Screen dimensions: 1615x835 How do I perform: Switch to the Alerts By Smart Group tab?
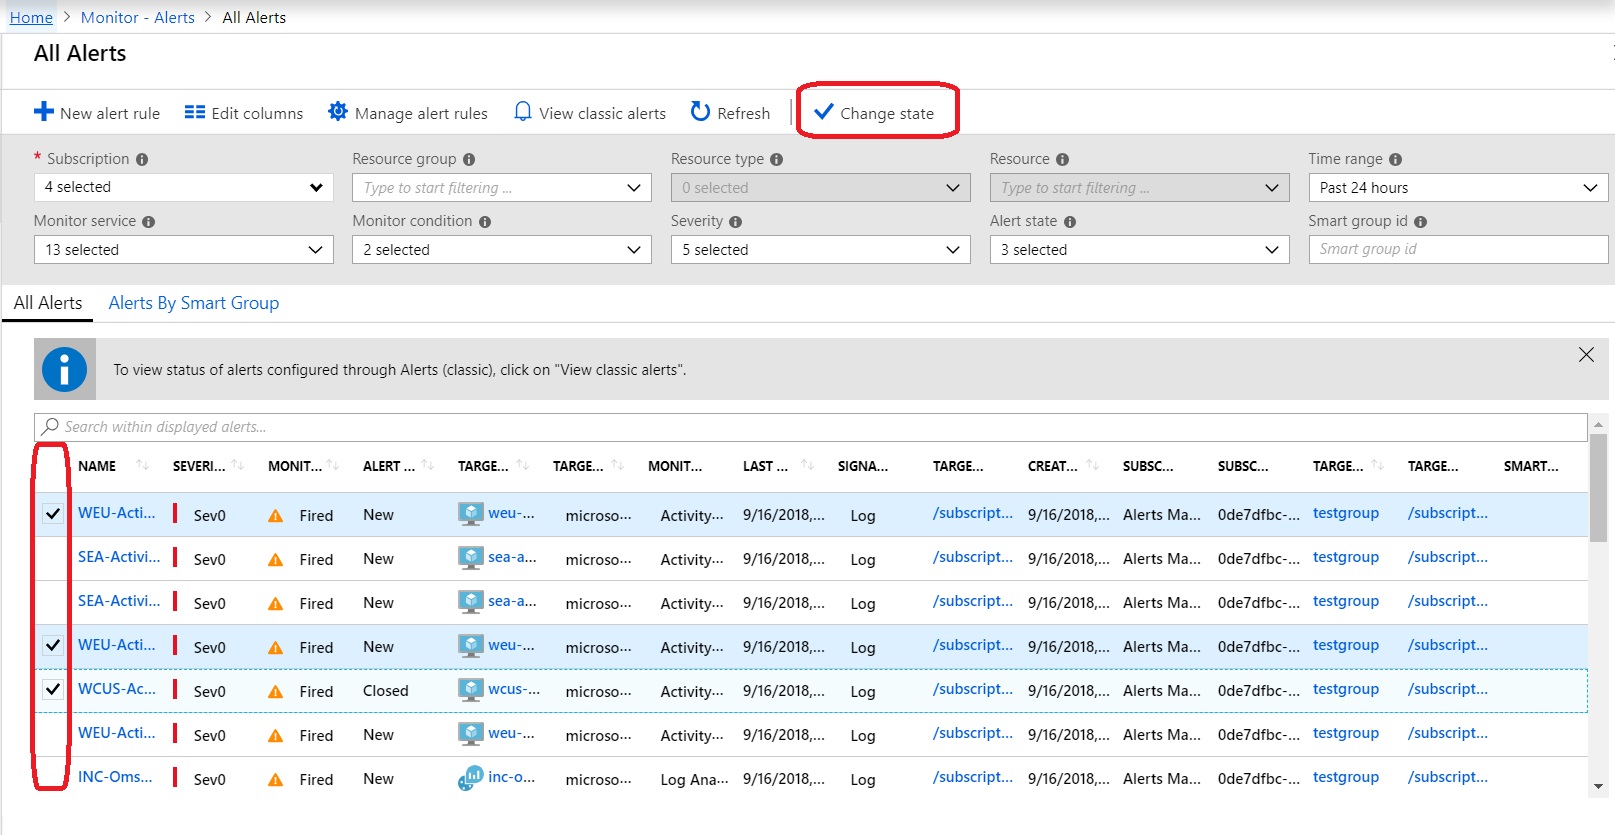(194, 303)
